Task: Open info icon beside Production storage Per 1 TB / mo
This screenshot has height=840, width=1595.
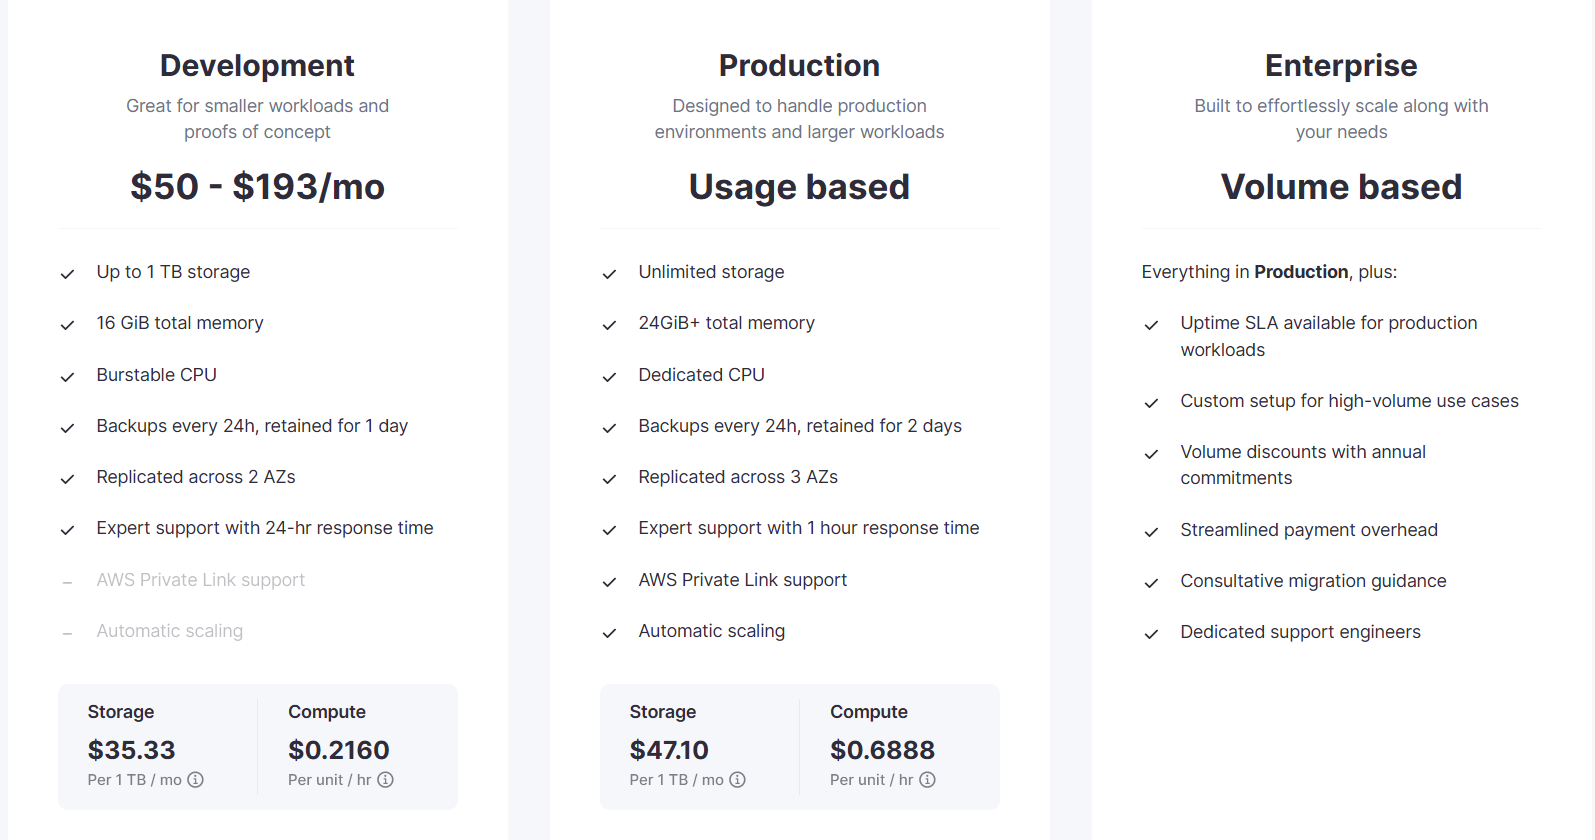Action: point(737,780)
